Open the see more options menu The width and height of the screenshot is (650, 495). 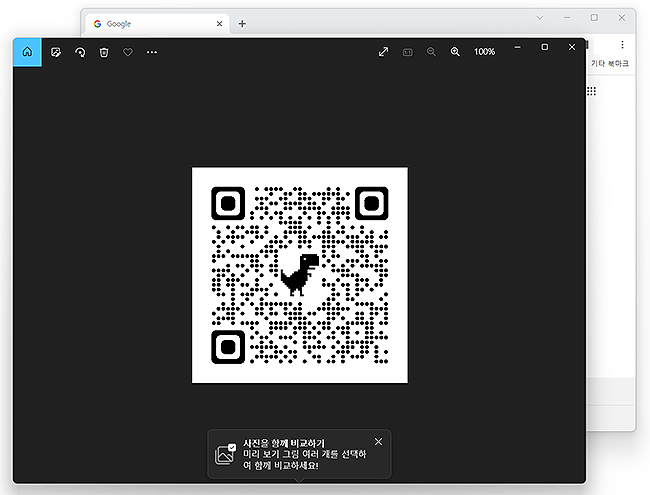[x=152, y=52]
